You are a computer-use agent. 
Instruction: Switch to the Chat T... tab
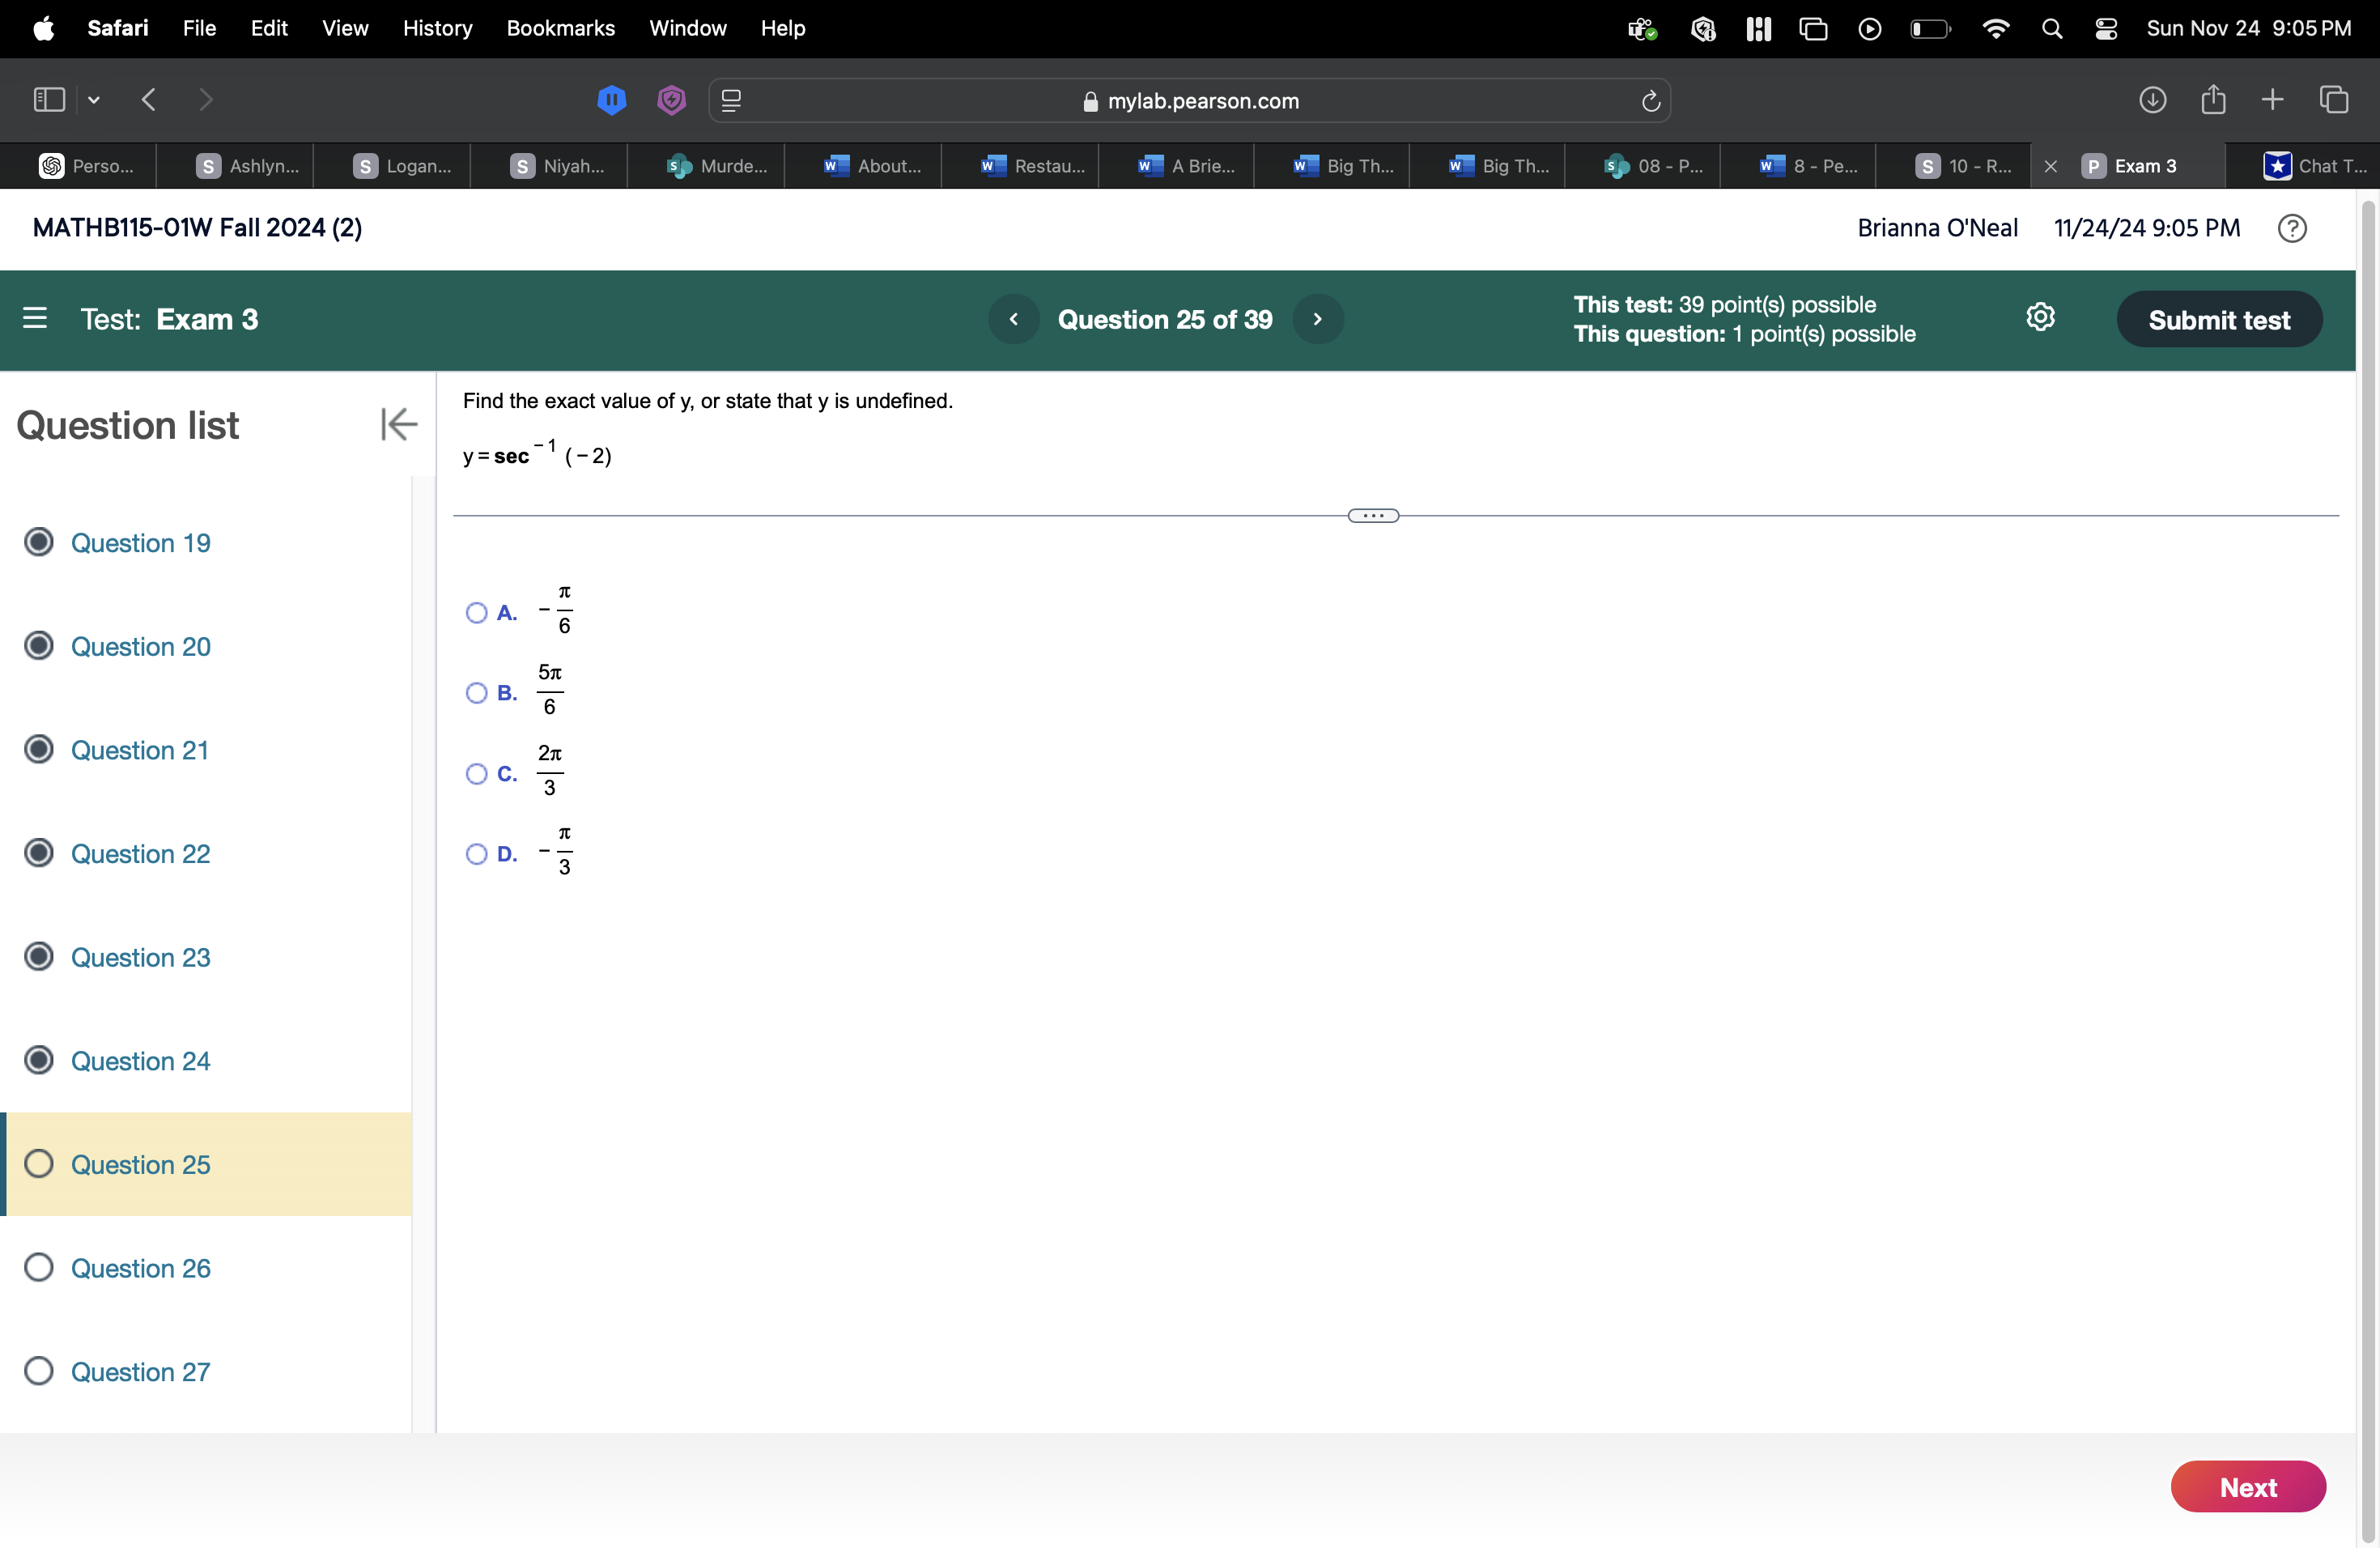coord(2315,166)
